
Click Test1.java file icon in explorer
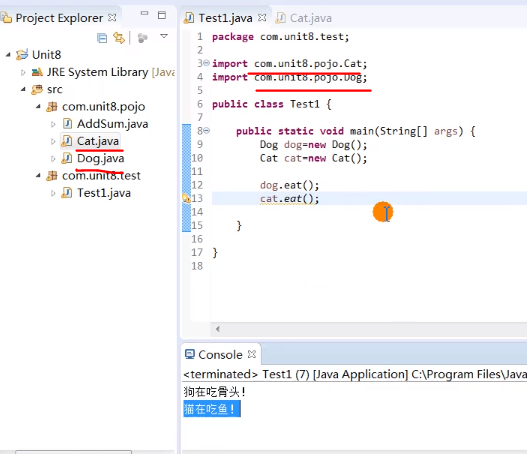tap(67, 193)
